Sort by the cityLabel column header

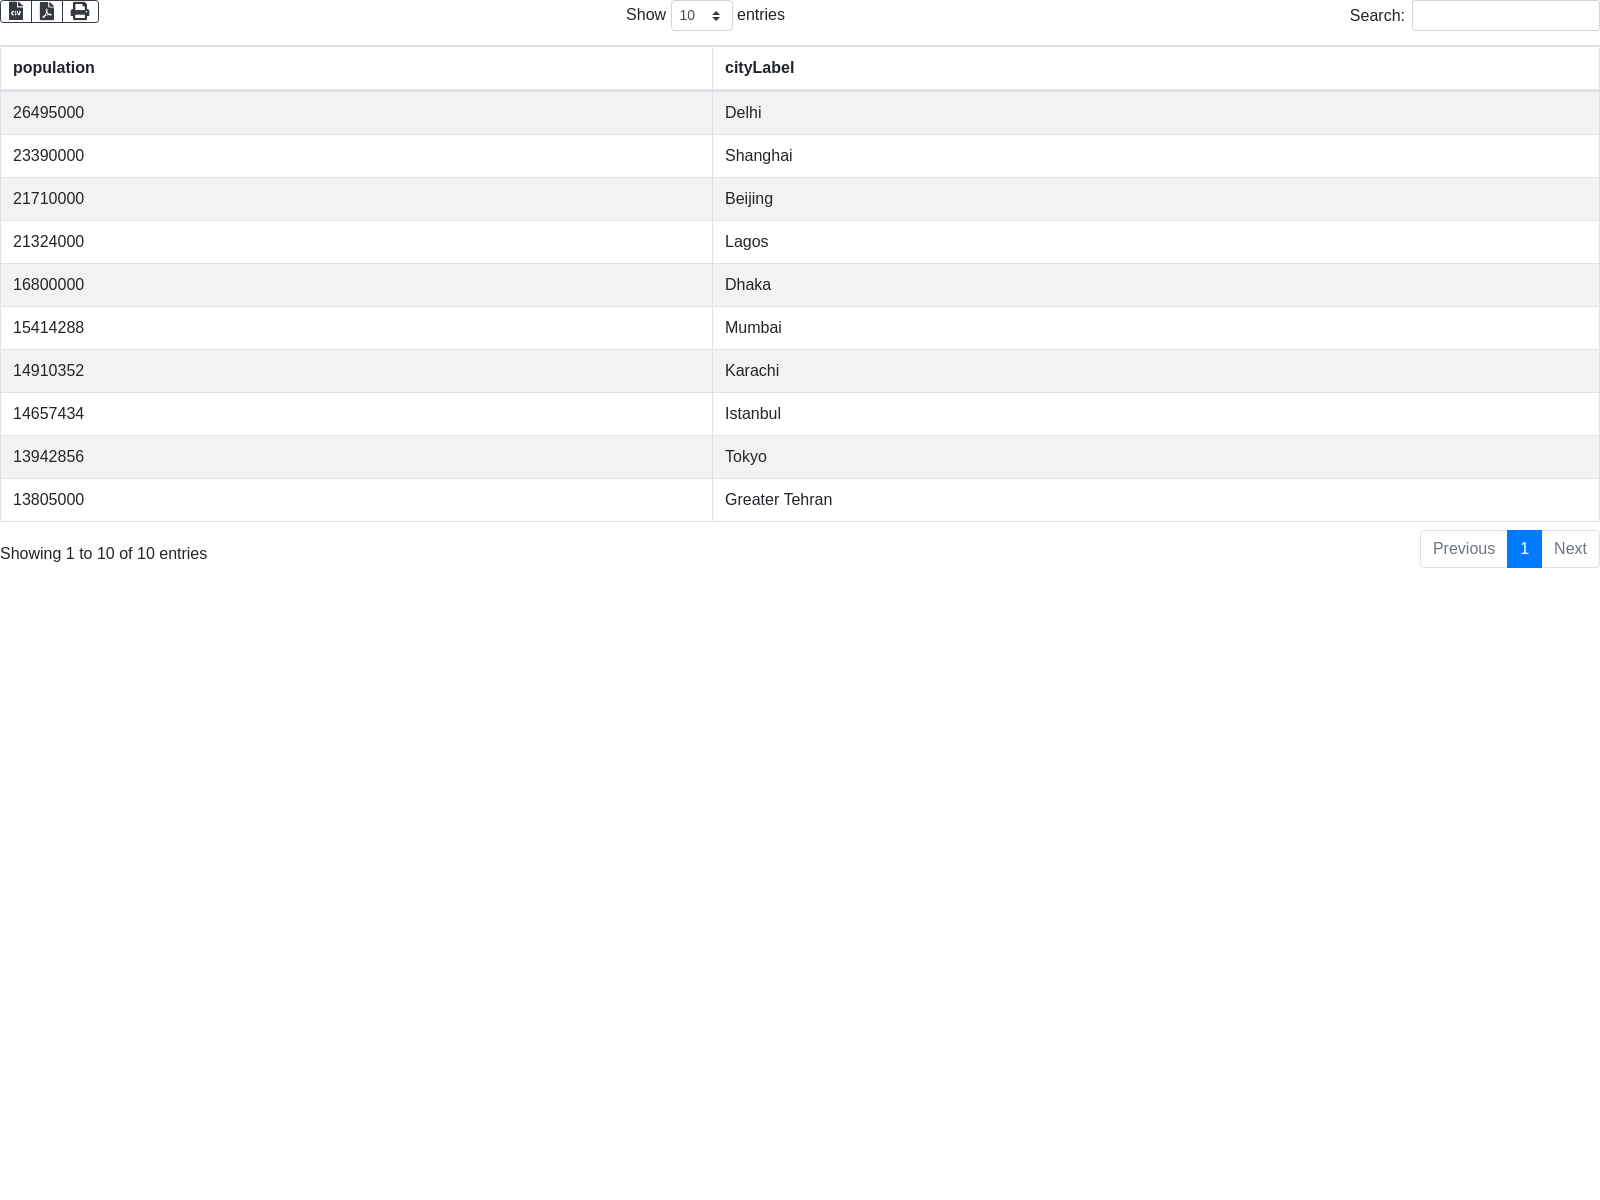[759, 68]
